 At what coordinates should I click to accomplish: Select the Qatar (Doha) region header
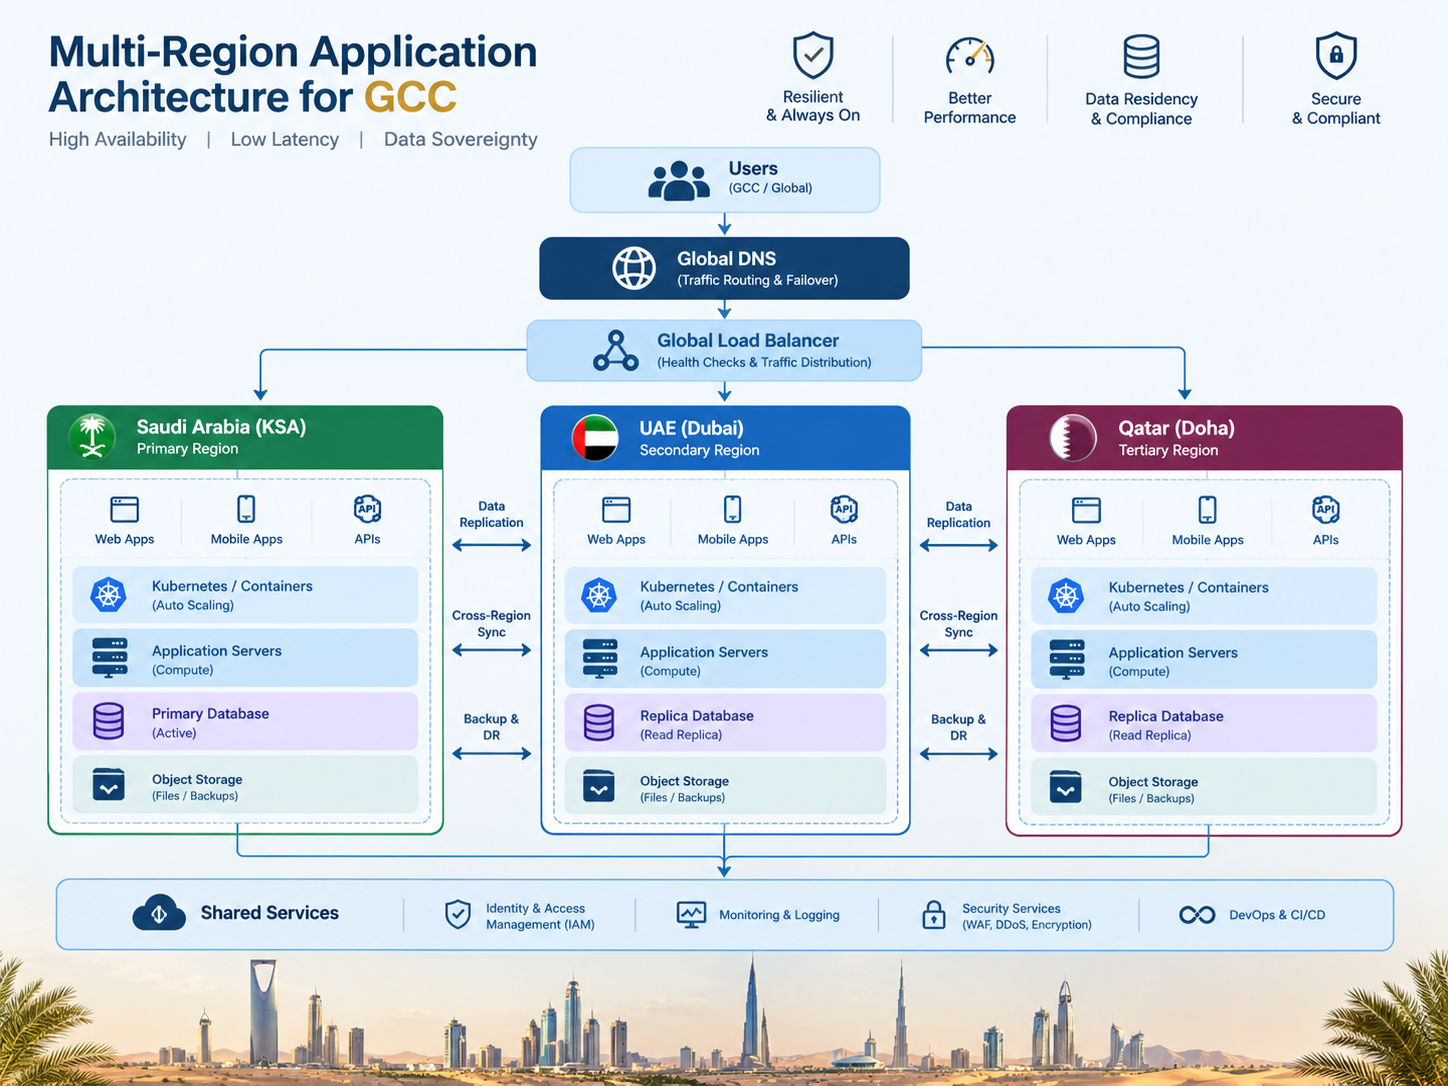[x=1204, y=438]
